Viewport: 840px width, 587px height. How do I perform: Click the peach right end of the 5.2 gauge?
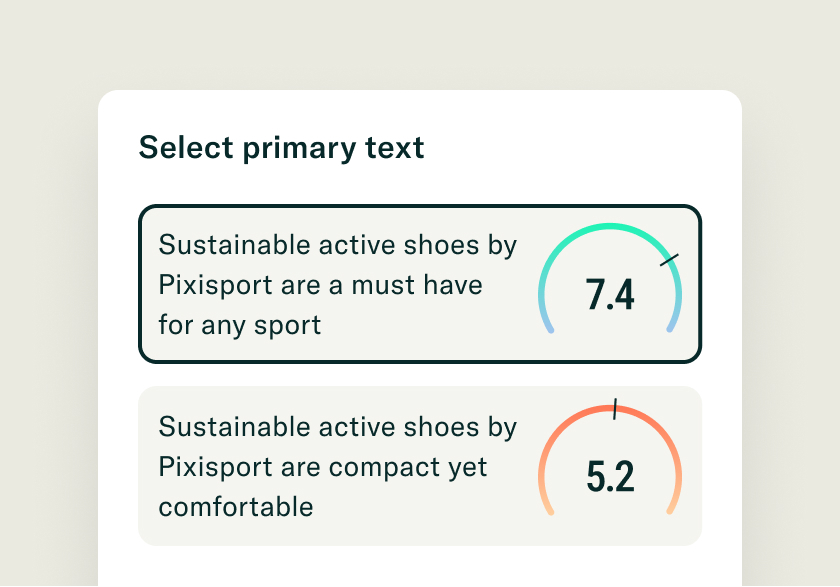673,505
